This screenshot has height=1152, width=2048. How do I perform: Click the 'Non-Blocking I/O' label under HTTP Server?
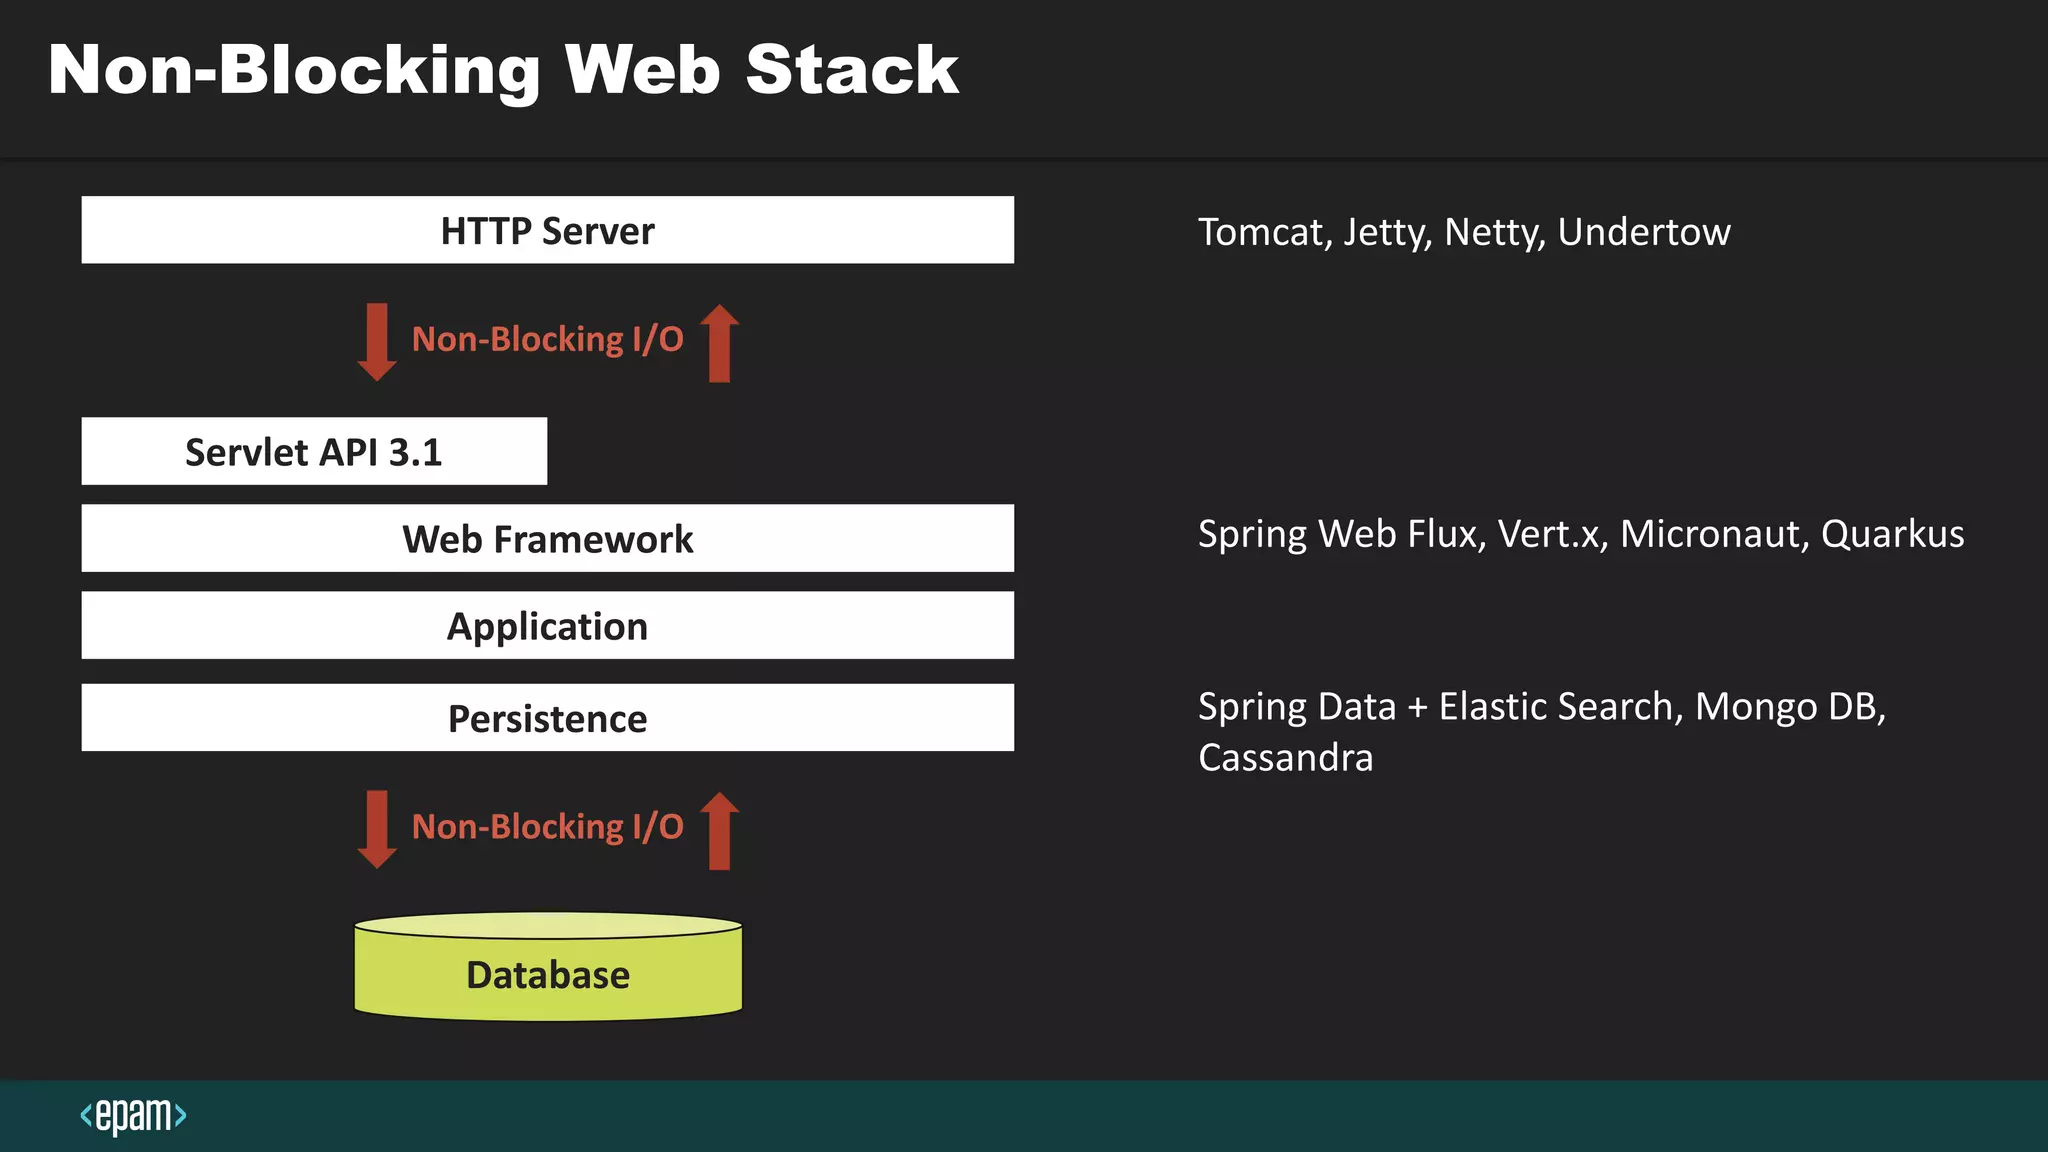(x=548, y=339)
